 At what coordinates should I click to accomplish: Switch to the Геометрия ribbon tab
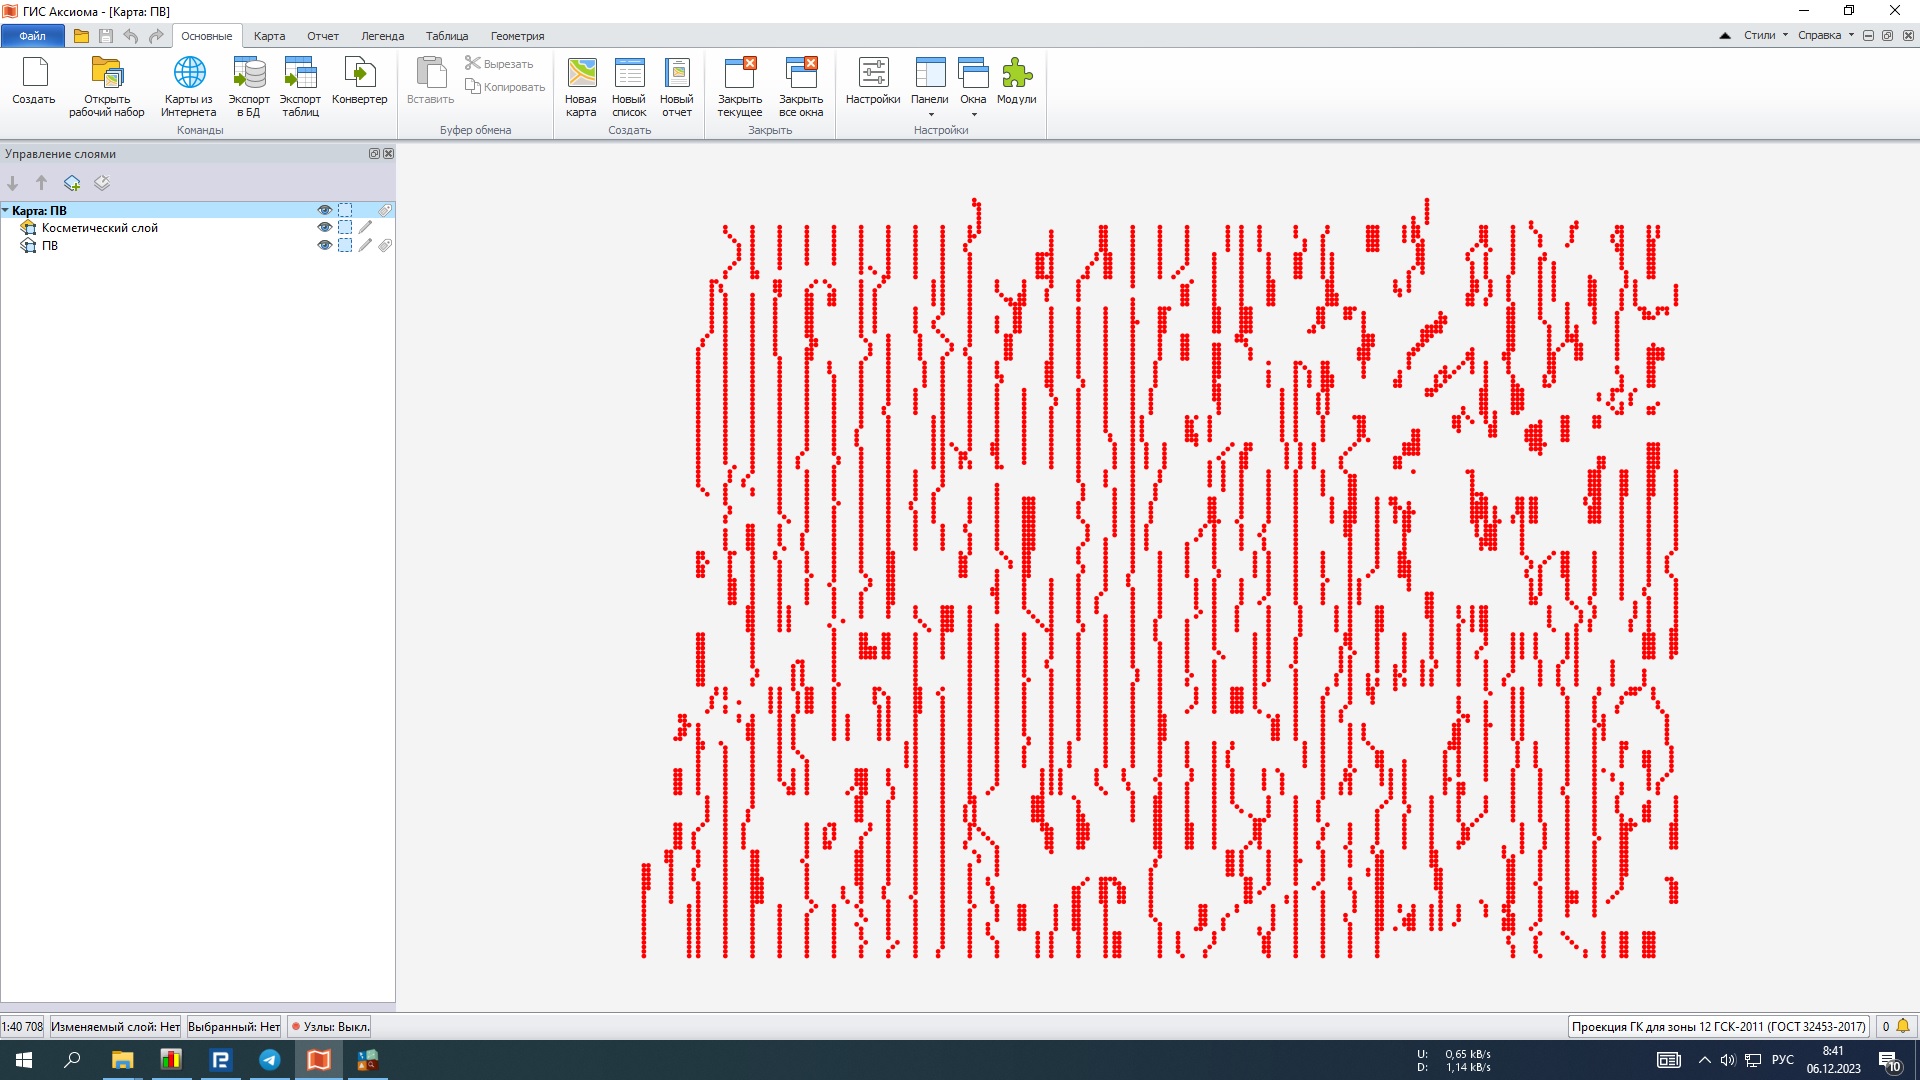517,36
